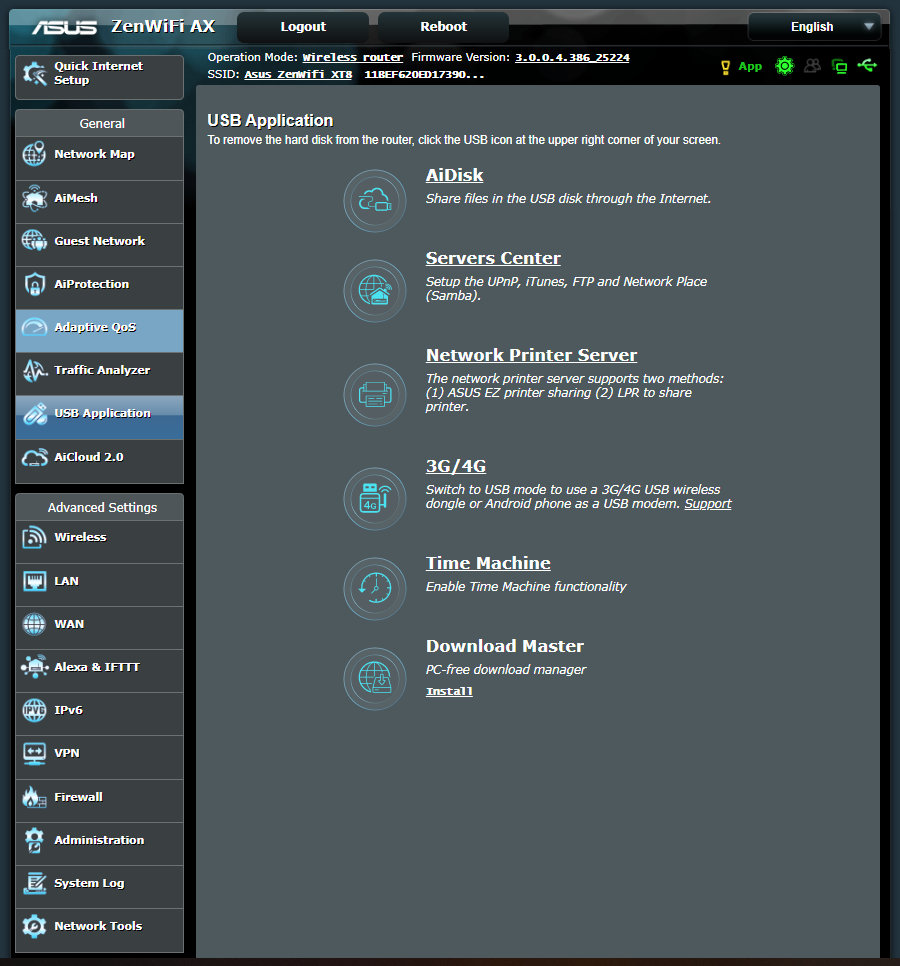This screenshot has height=966, width=900.
Task: Click the Asus_ZenWifi_XT8 SSID link
Action: [298, 75]
